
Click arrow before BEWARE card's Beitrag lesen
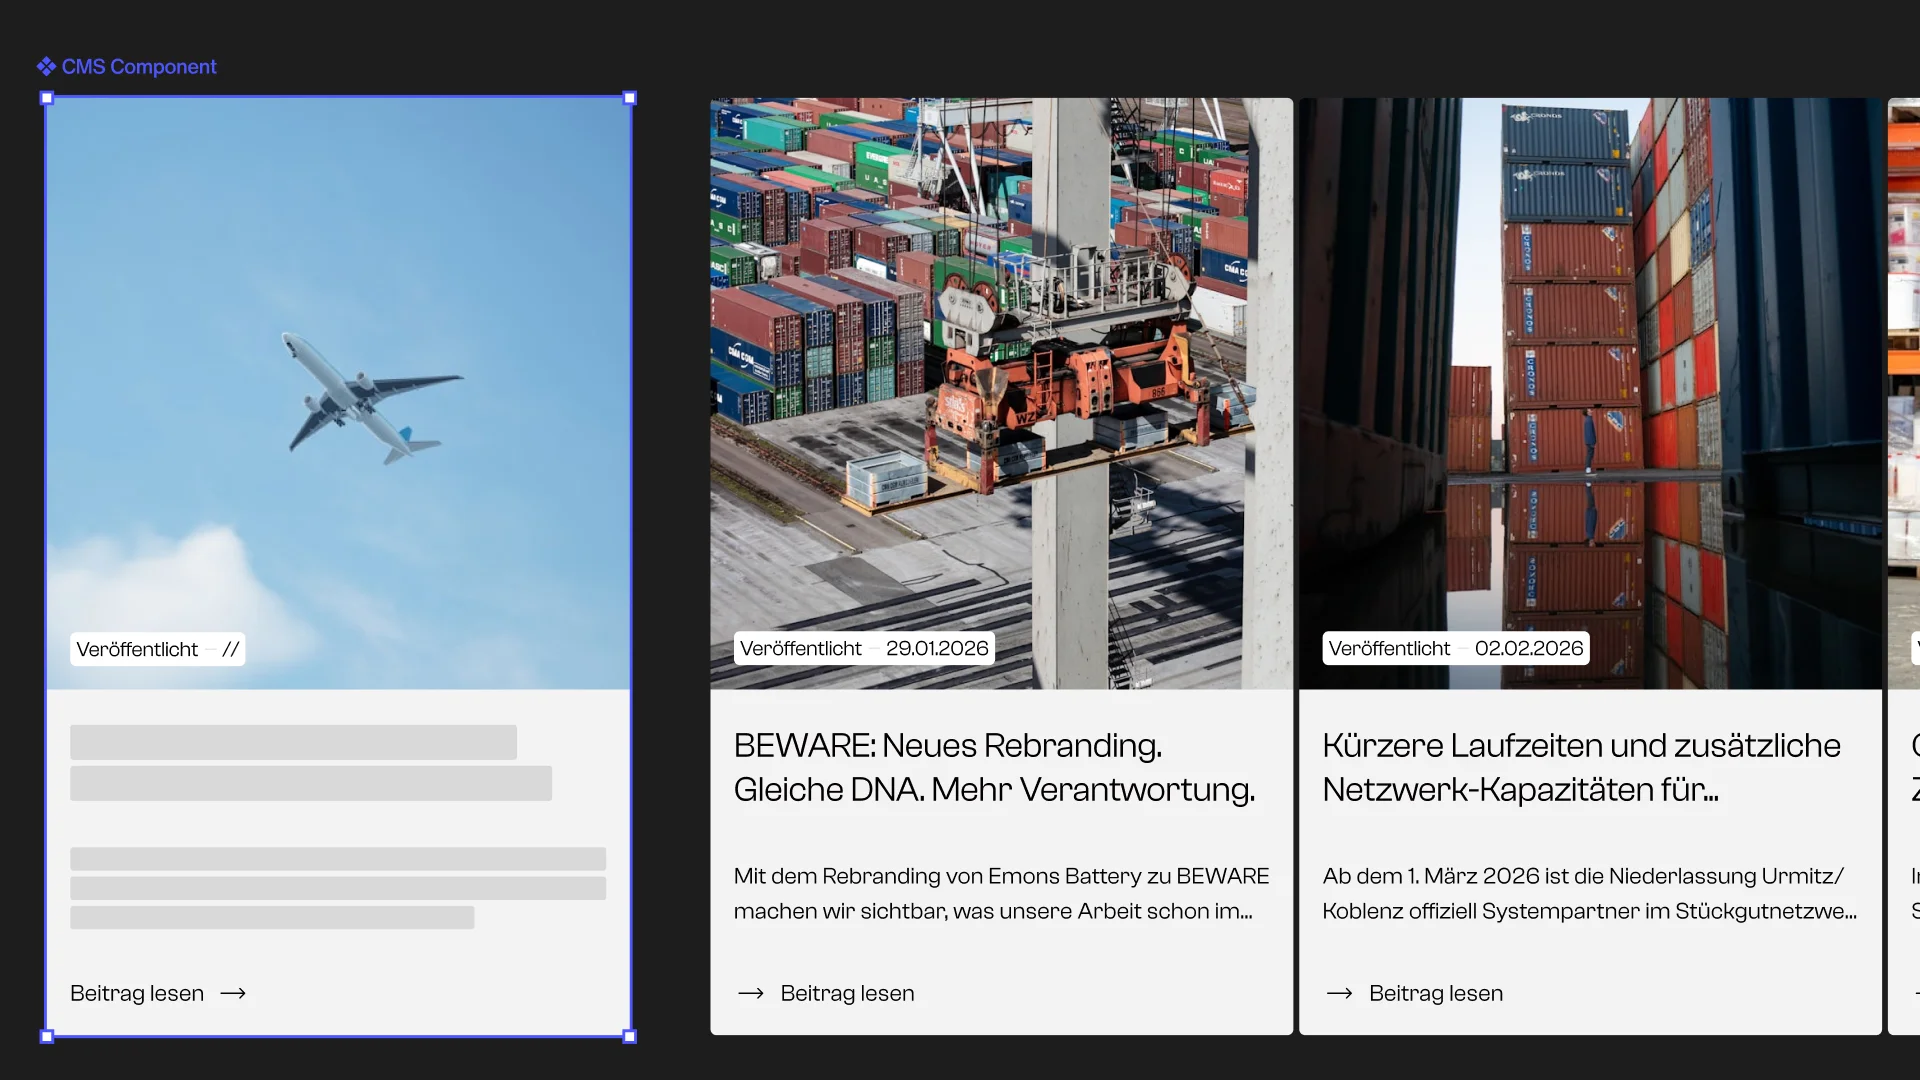(751, 993)
